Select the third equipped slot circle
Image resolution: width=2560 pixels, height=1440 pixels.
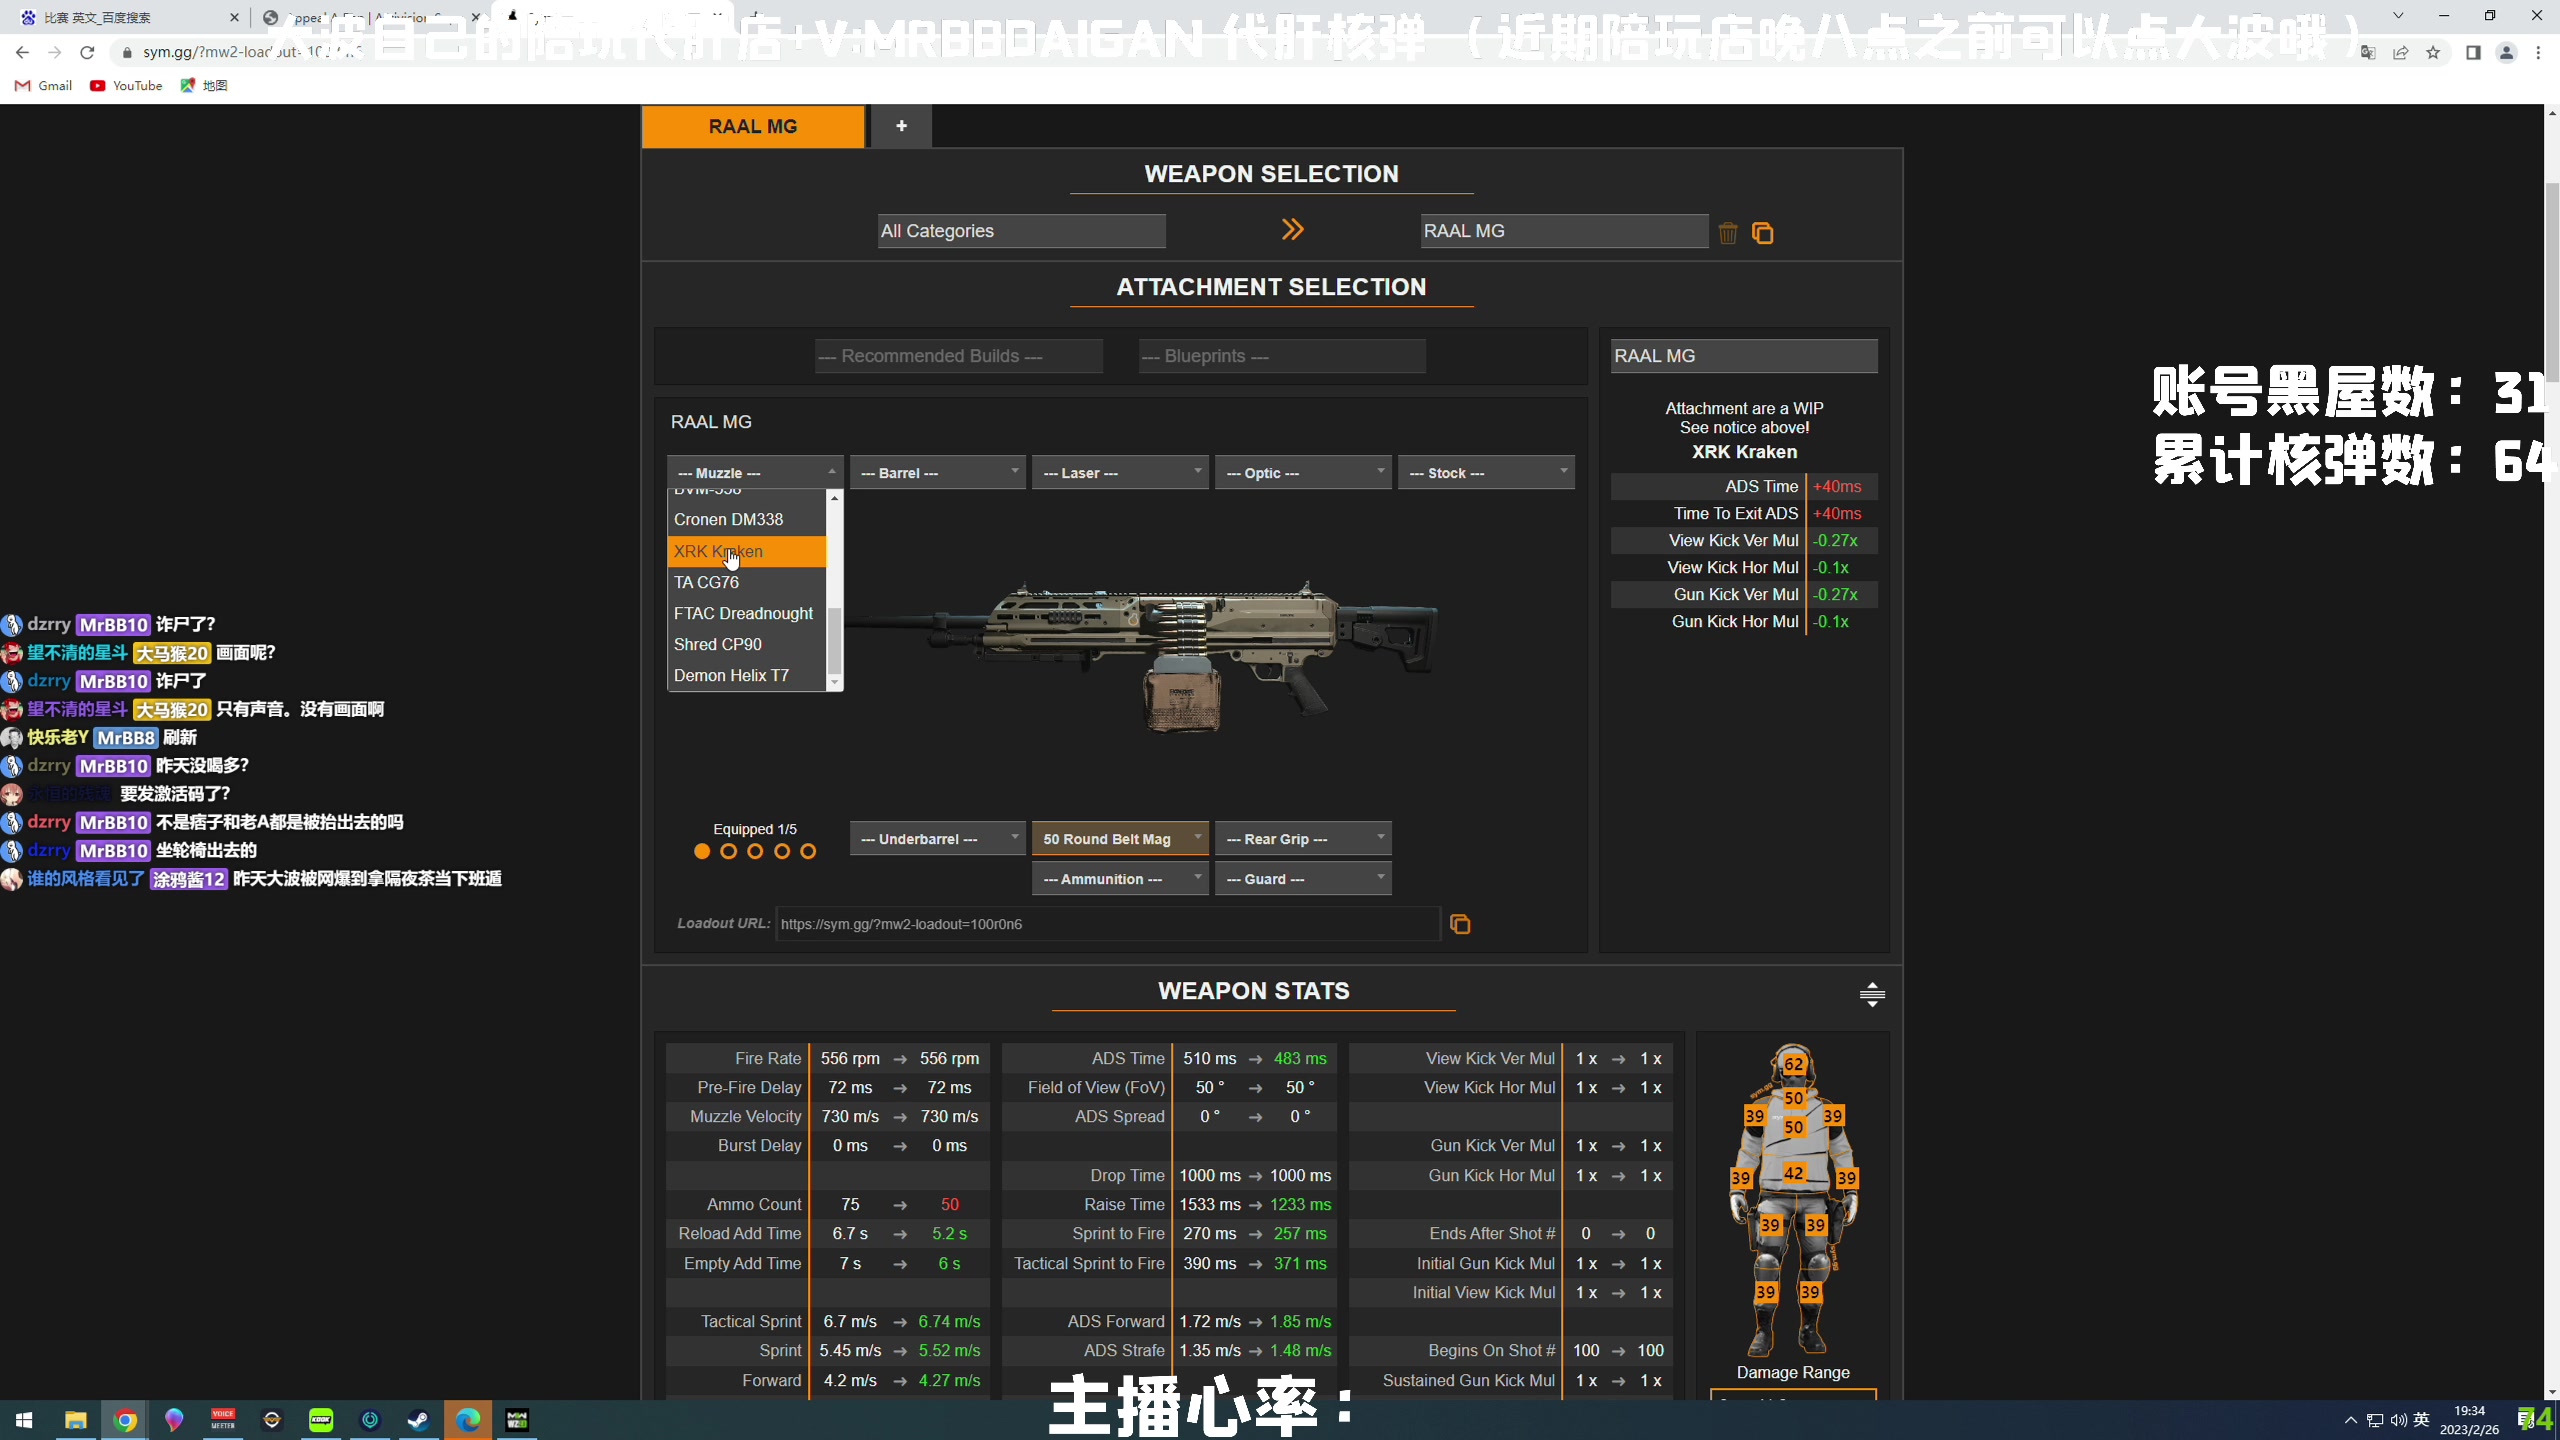tap(755, 851)
